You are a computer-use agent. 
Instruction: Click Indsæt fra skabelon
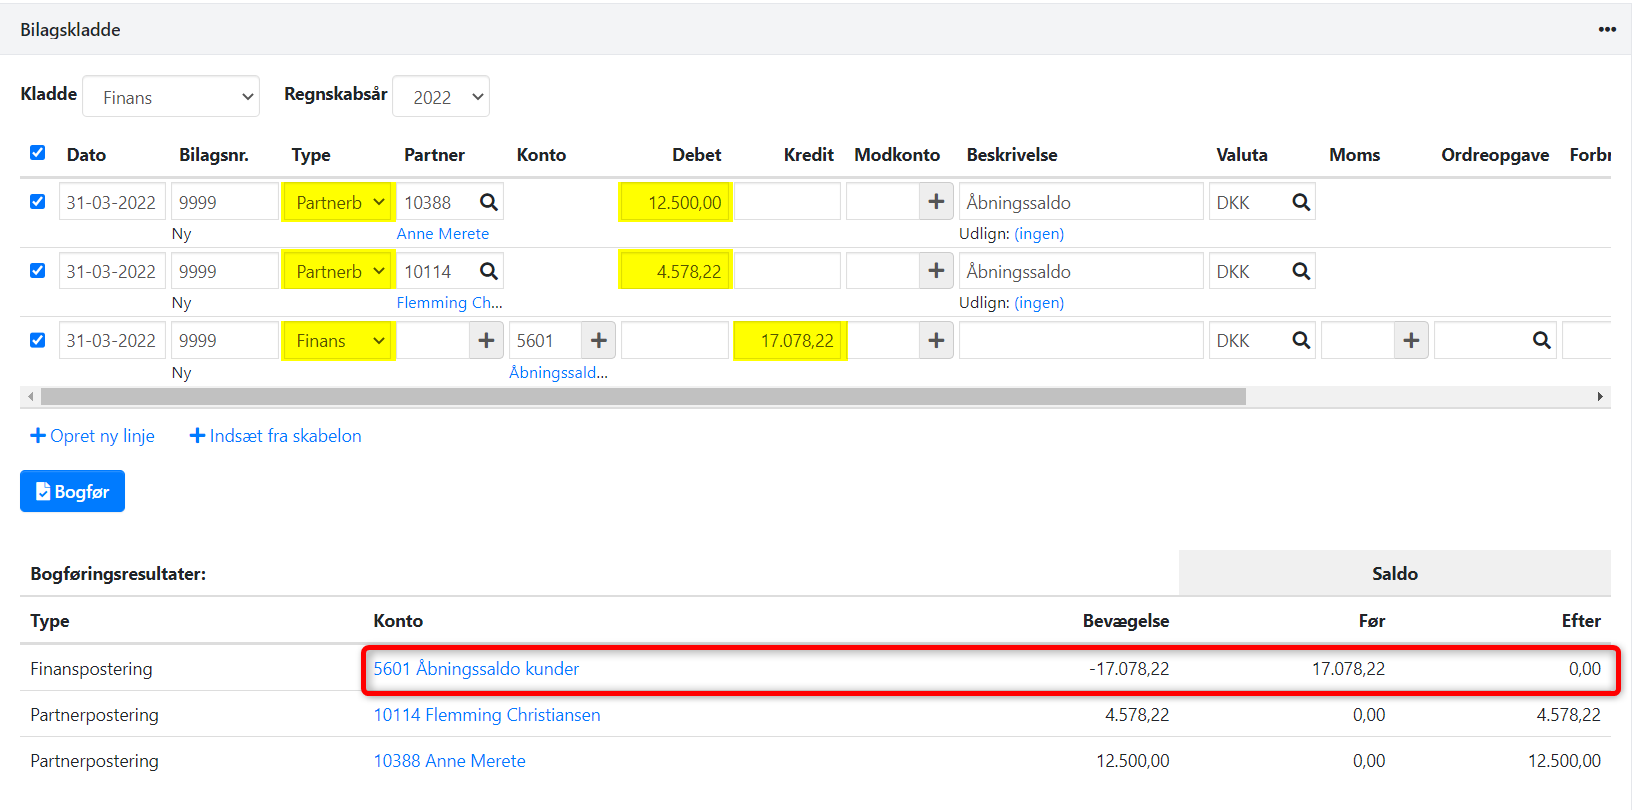click(x=276, y=436)
